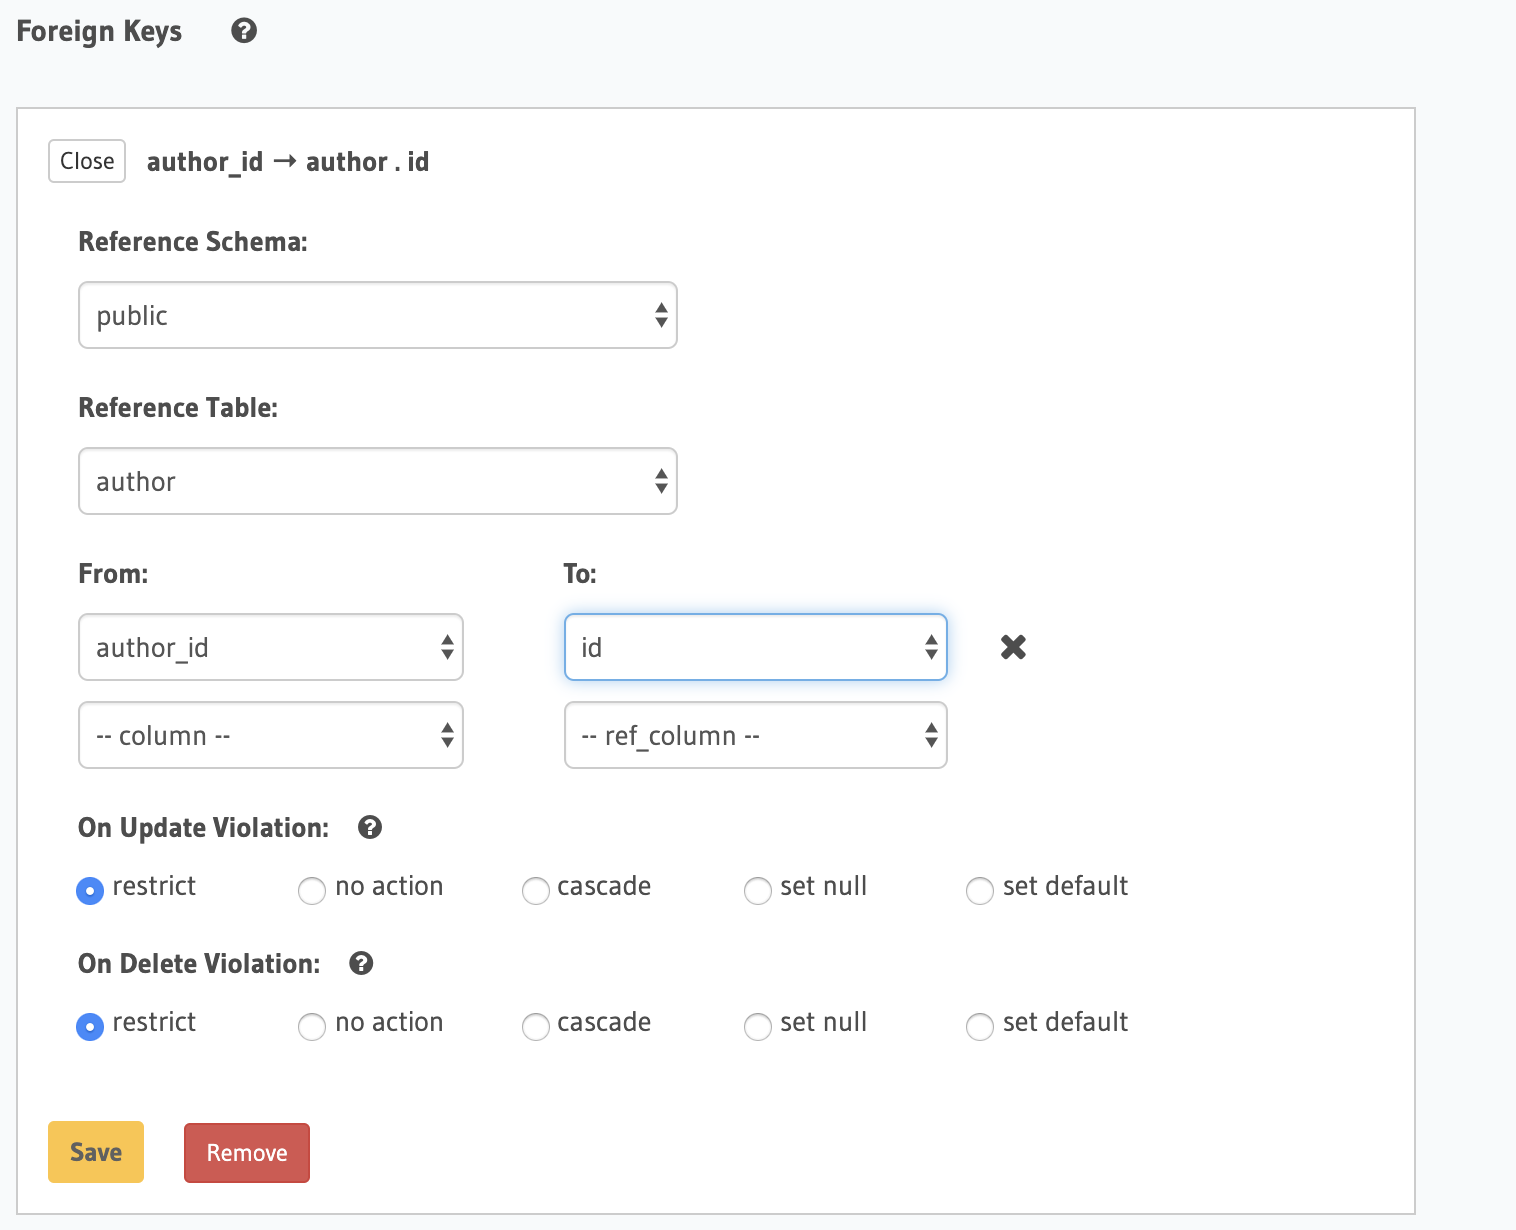Open the Reference Schema dropdown
Screen dimensions: 1516x1230
377,315
